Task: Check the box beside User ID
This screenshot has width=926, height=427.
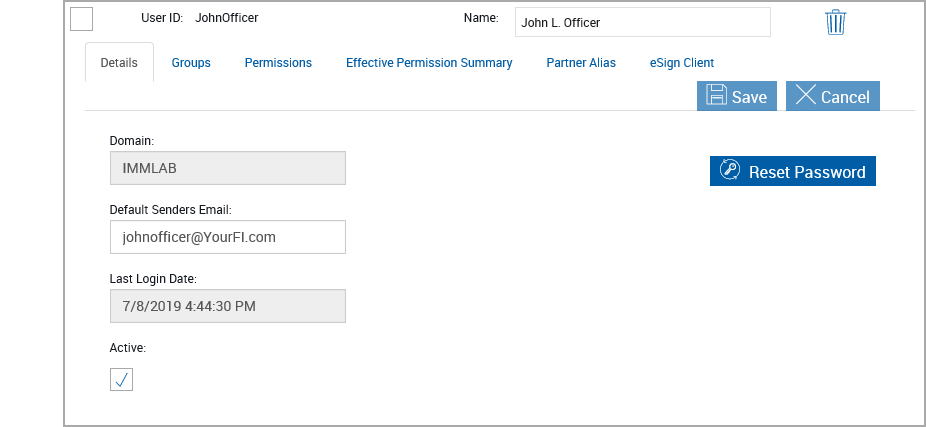Action: click(x=82, y=19)
